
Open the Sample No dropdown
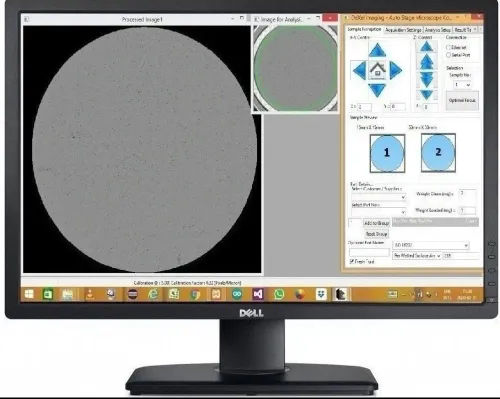click(x=463, y=85)
